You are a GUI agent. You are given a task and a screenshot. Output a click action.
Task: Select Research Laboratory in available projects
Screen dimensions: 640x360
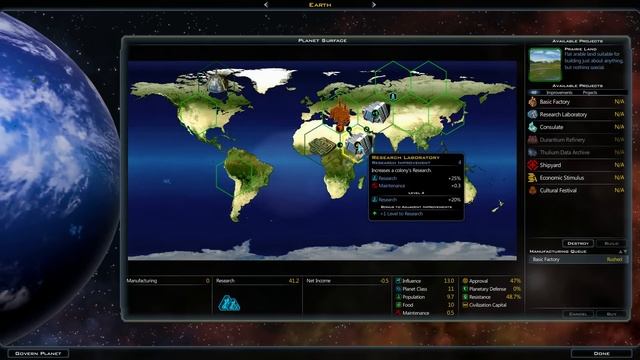tap(577, 114)
